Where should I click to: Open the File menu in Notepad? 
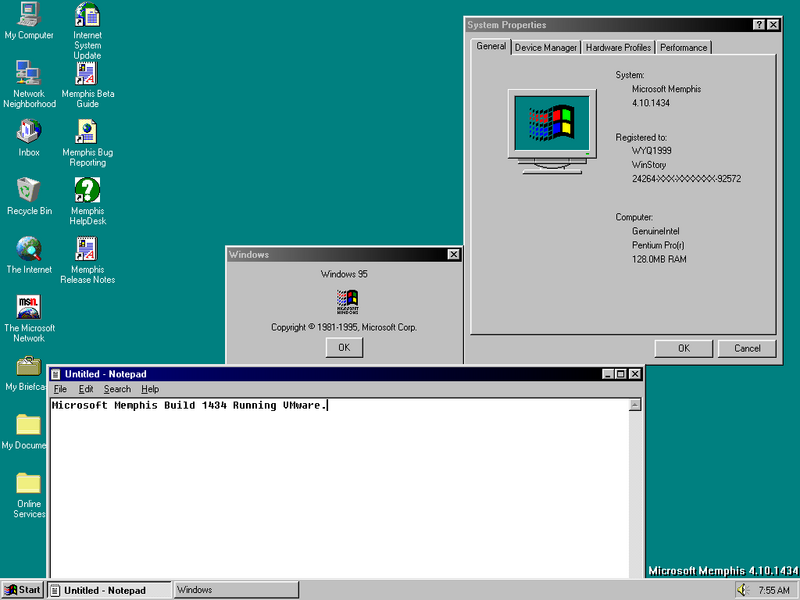coord(60,389)
